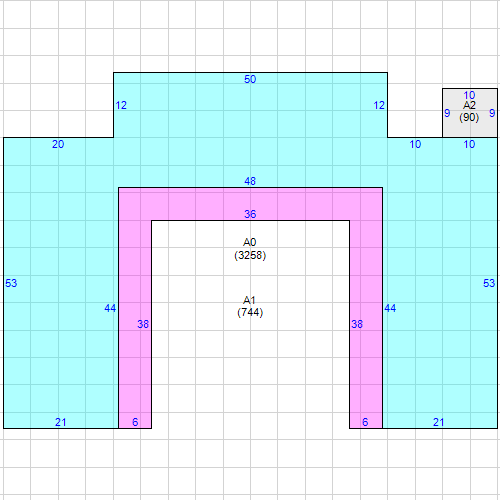Select the left 12 dimension label
The image size is (500, 500).
pyautogui.click(x=121, y=105)
